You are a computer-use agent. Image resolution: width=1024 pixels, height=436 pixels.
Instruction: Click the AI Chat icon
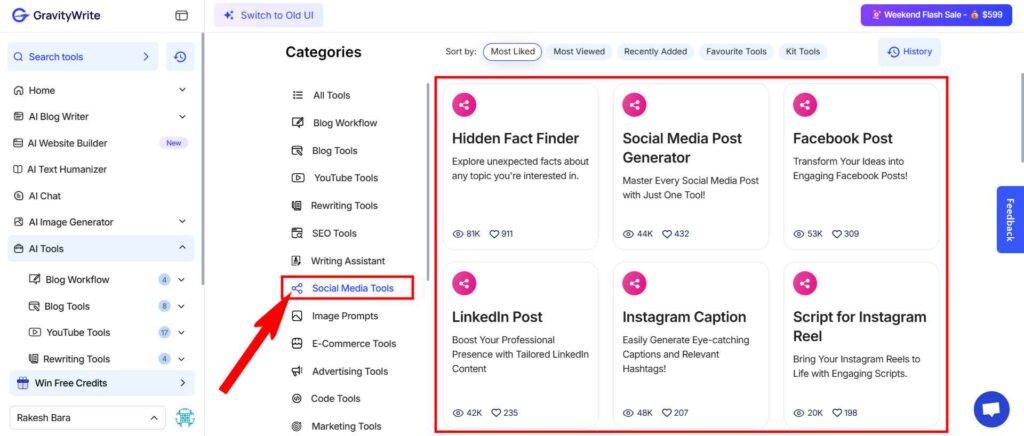click(18, 196)
